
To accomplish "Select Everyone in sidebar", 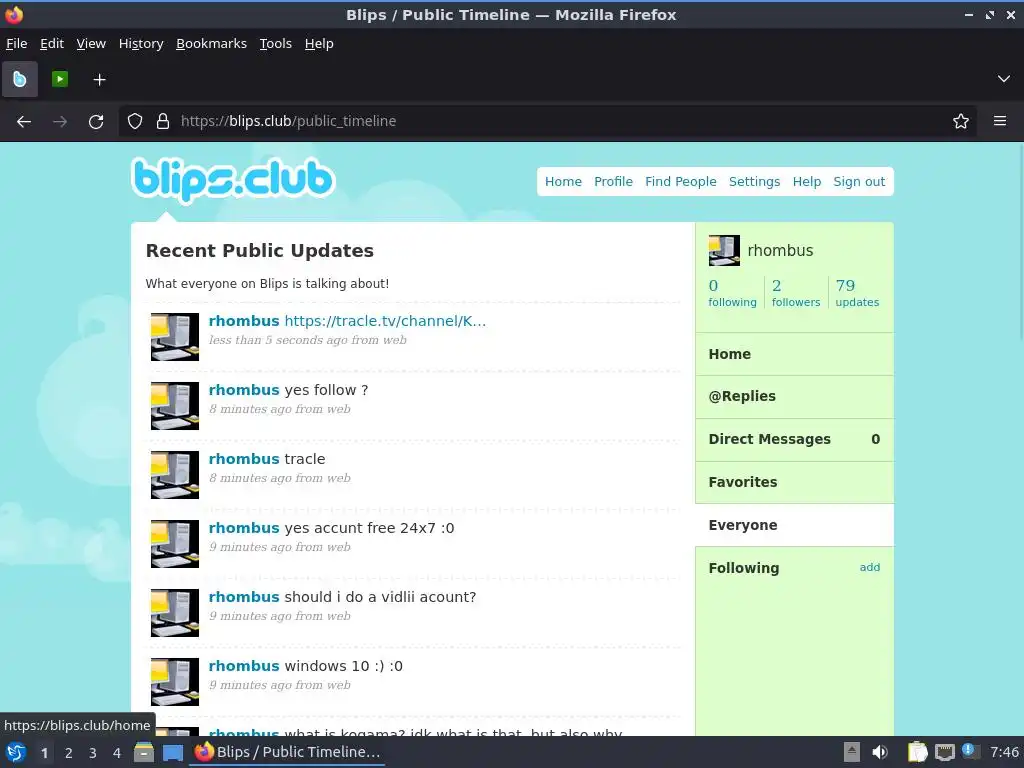I will (794, 525).
